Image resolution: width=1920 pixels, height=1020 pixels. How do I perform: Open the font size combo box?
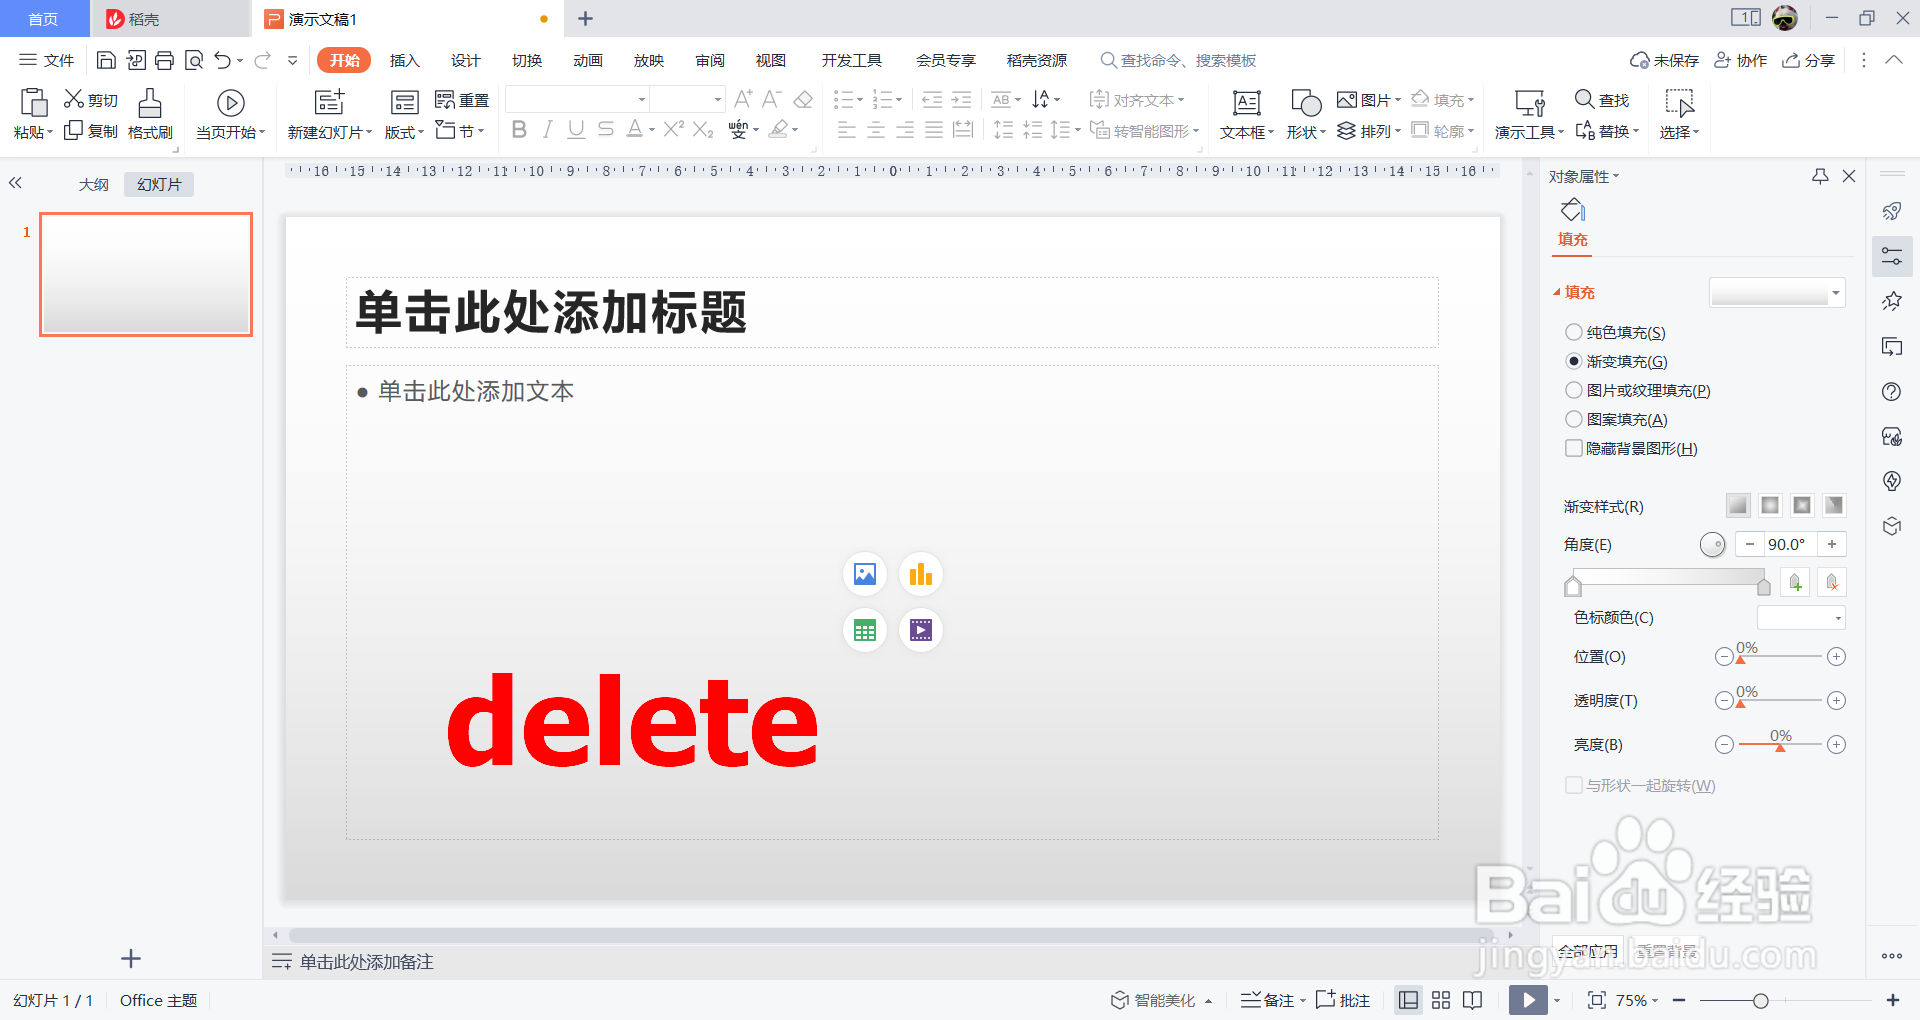click(x=688, y=99)
